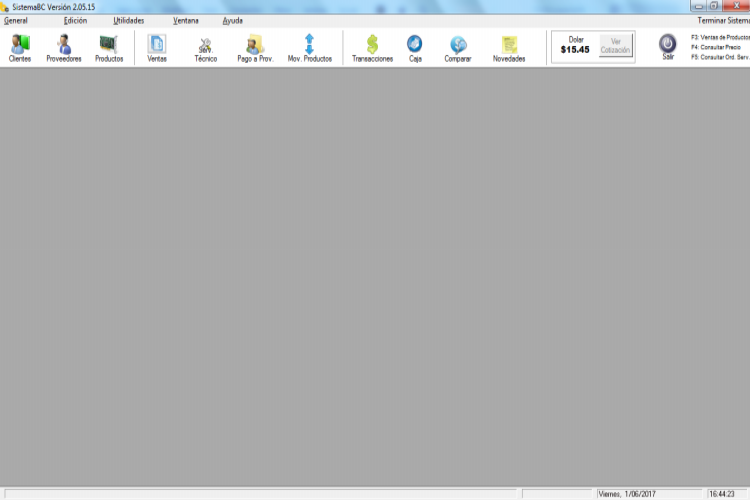Image resolution: width=750 pixels, height=500 pixels.
Task: Select Pago a Prov. icon
Action: [255, 45]
